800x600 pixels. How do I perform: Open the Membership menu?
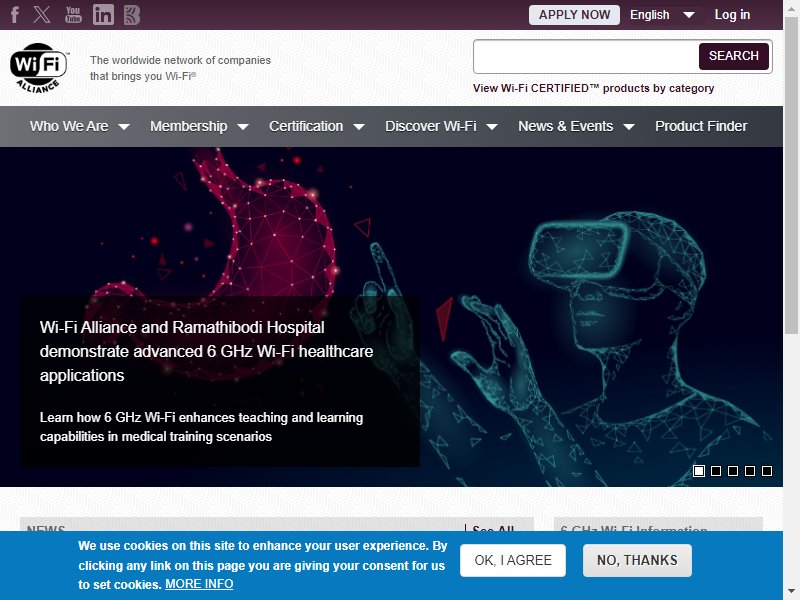[x=188, y=126]
